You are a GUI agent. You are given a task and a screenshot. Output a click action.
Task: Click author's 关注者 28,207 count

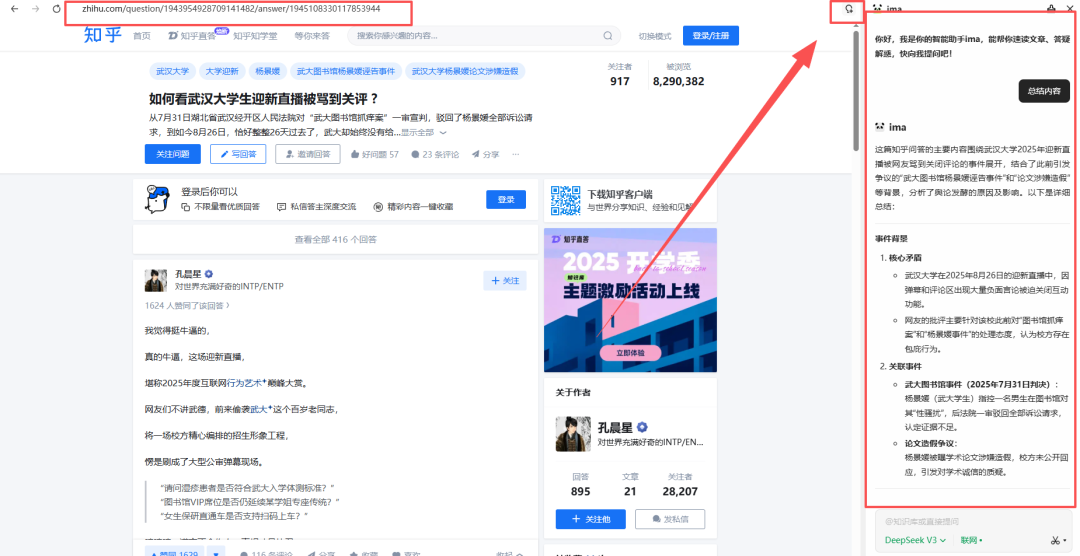(x=679, y=485)
